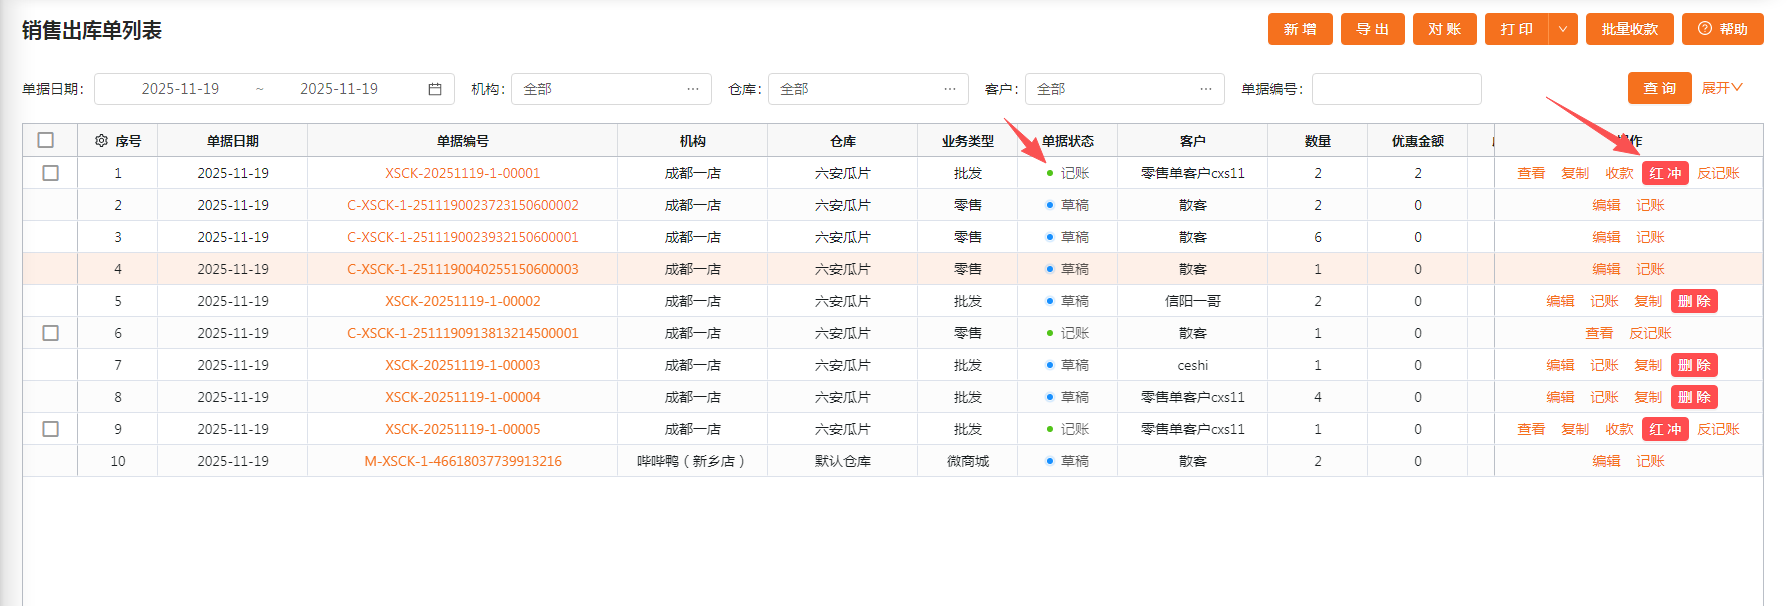Click the 哔哔鸭（新乡店） cell
This screenshot has width=1788, height=606.
[x=692, y=461]
